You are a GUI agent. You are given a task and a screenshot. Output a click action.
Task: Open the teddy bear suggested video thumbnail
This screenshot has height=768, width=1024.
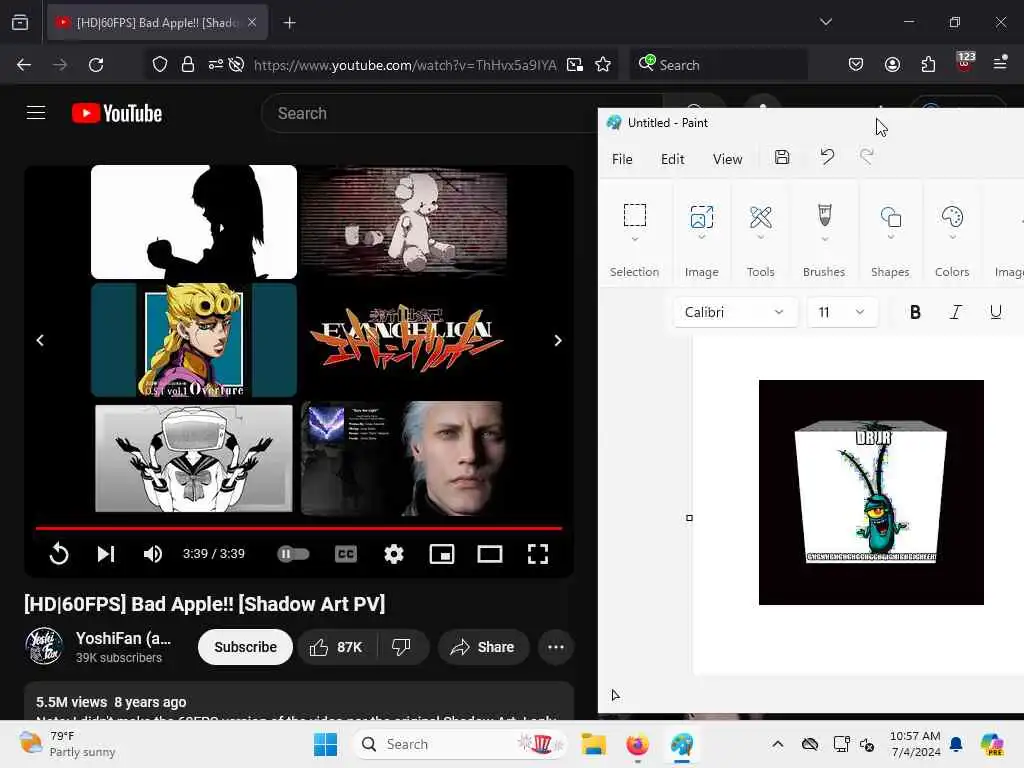(x=404, y=222)
